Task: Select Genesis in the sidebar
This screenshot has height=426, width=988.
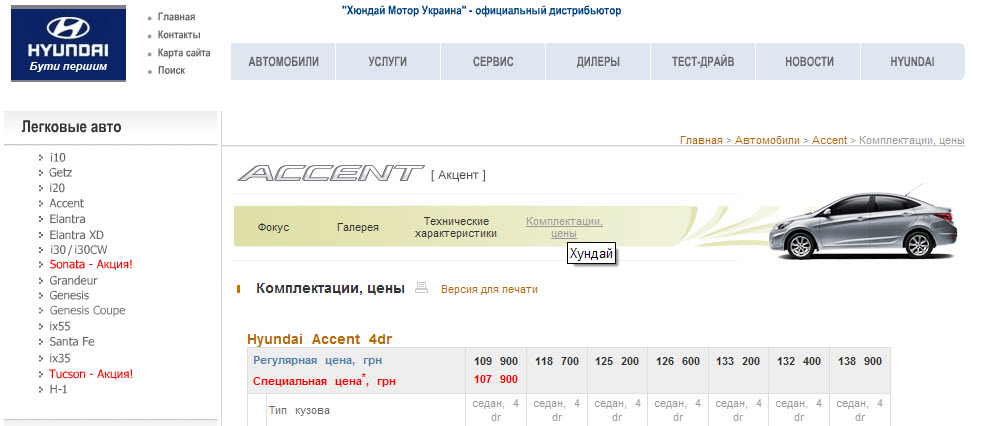Action: 69,296
